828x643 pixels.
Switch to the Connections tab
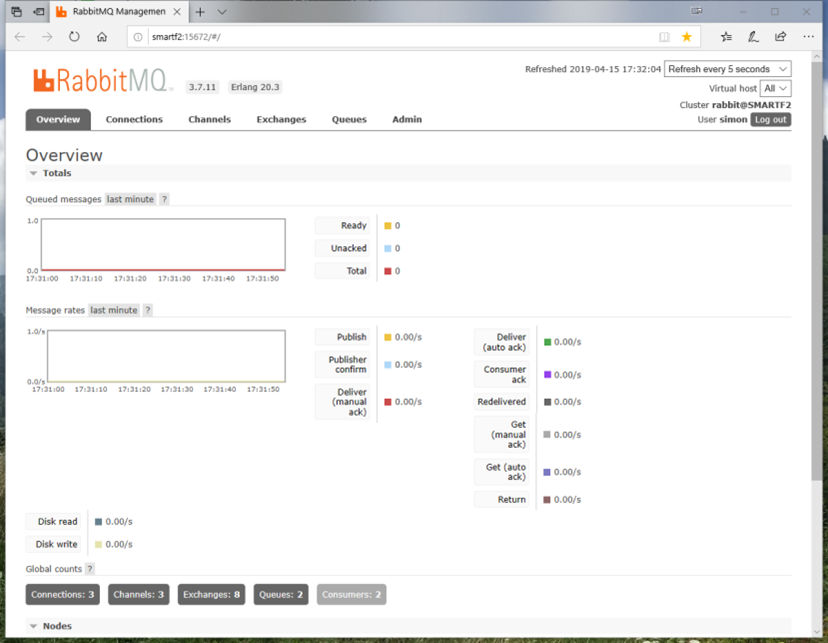pos(134,119)
